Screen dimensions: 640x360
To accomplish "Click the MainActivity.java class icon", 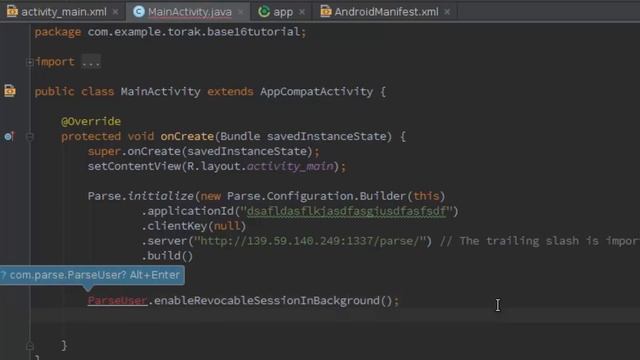I will coord(139,11).
